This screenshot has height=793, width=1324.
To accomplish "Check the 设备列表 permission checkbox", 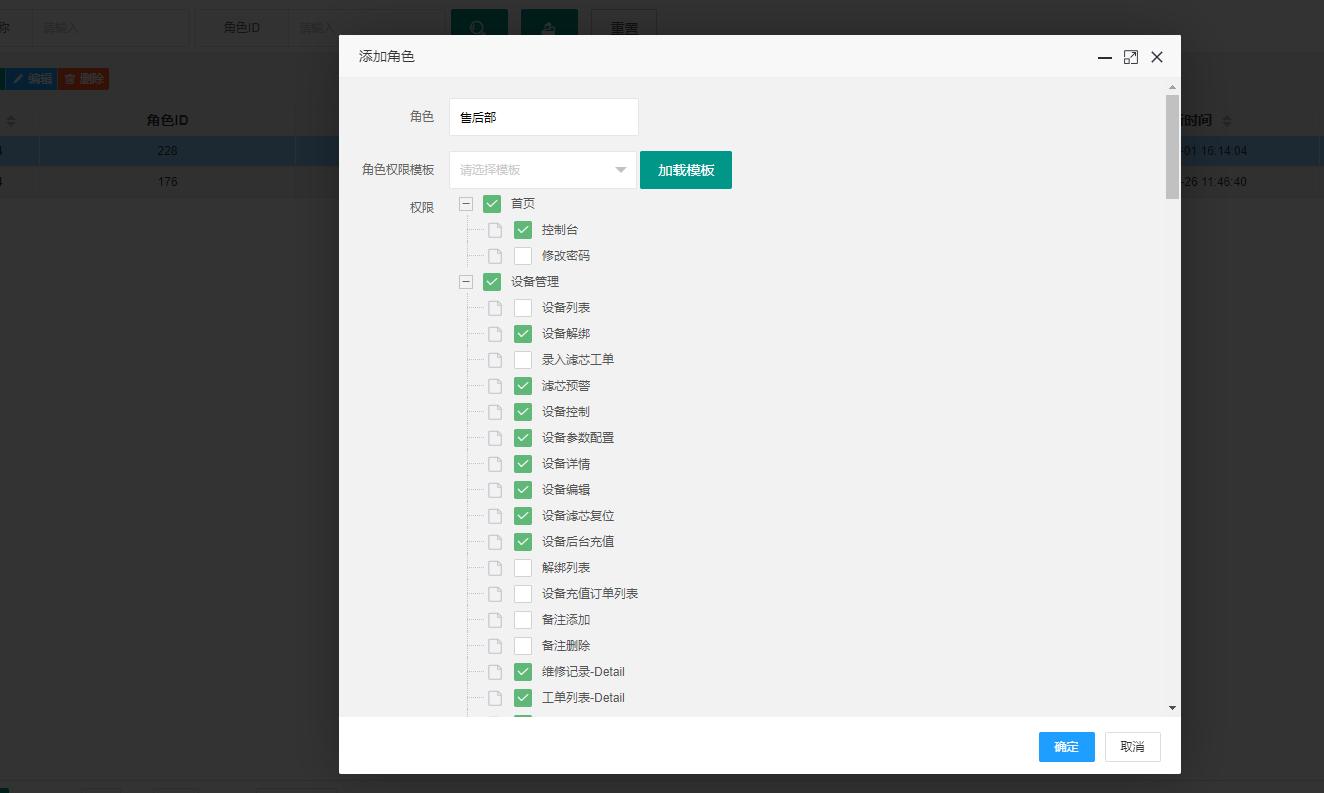I will 523,308.
